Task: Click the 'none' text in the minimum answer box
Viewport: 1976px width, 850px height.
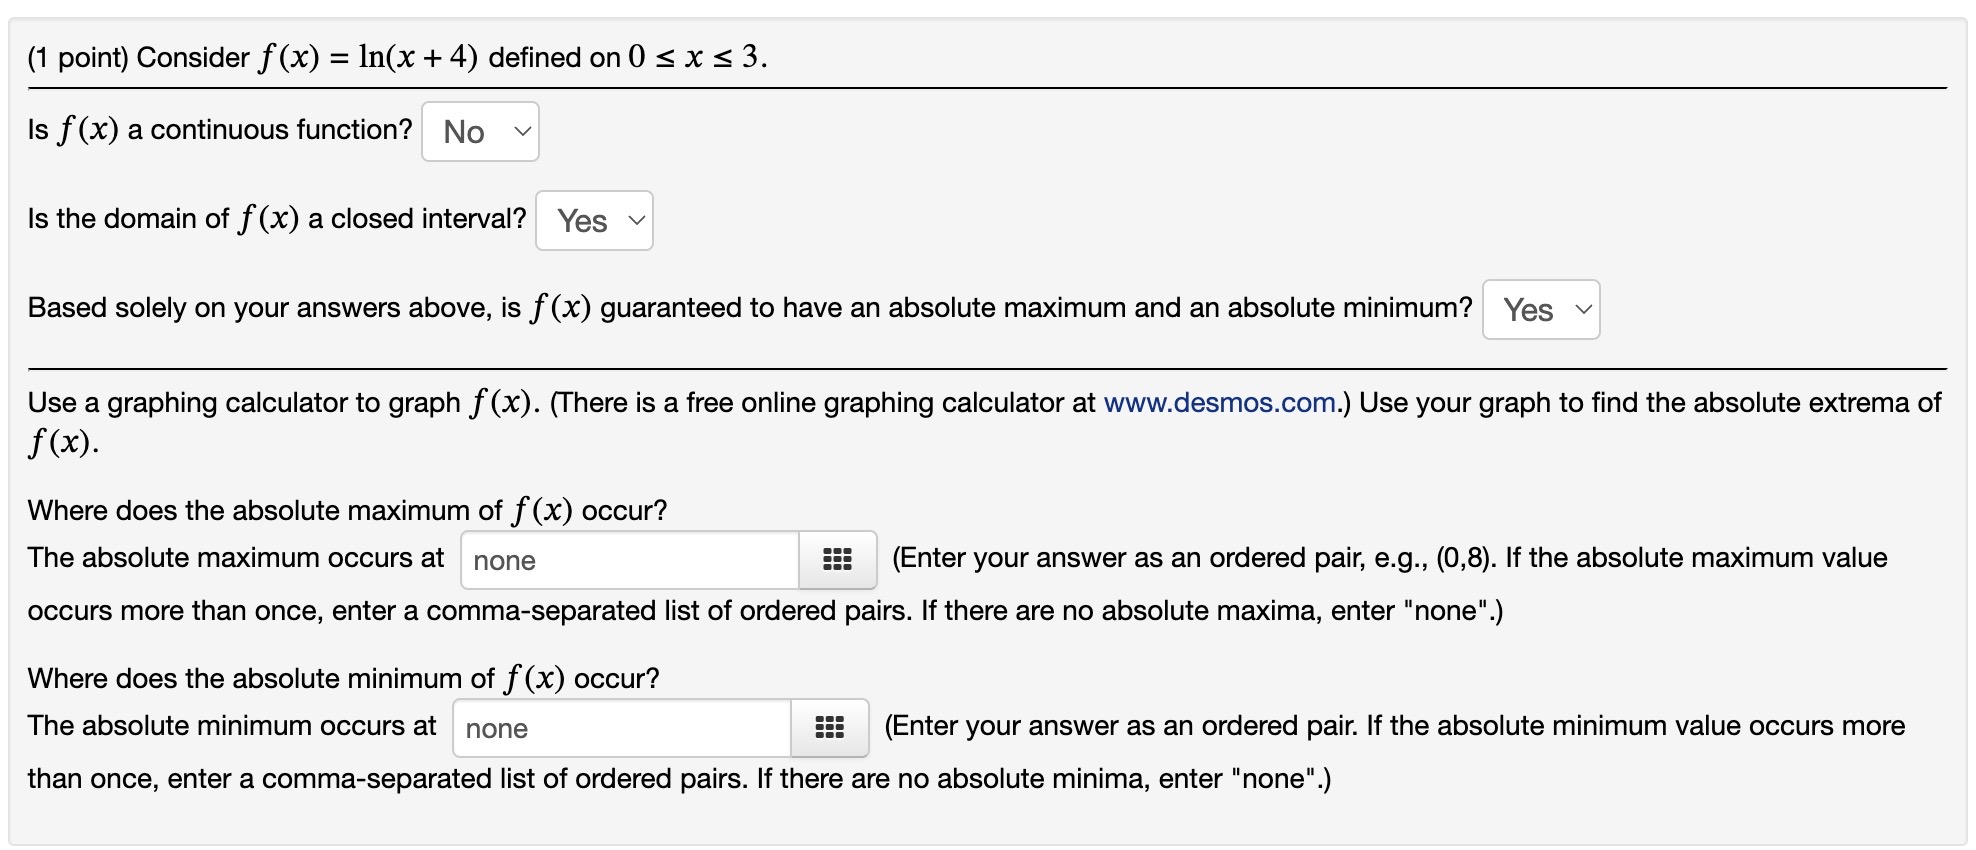Action: pyautogui.click(x=495, y=728)
